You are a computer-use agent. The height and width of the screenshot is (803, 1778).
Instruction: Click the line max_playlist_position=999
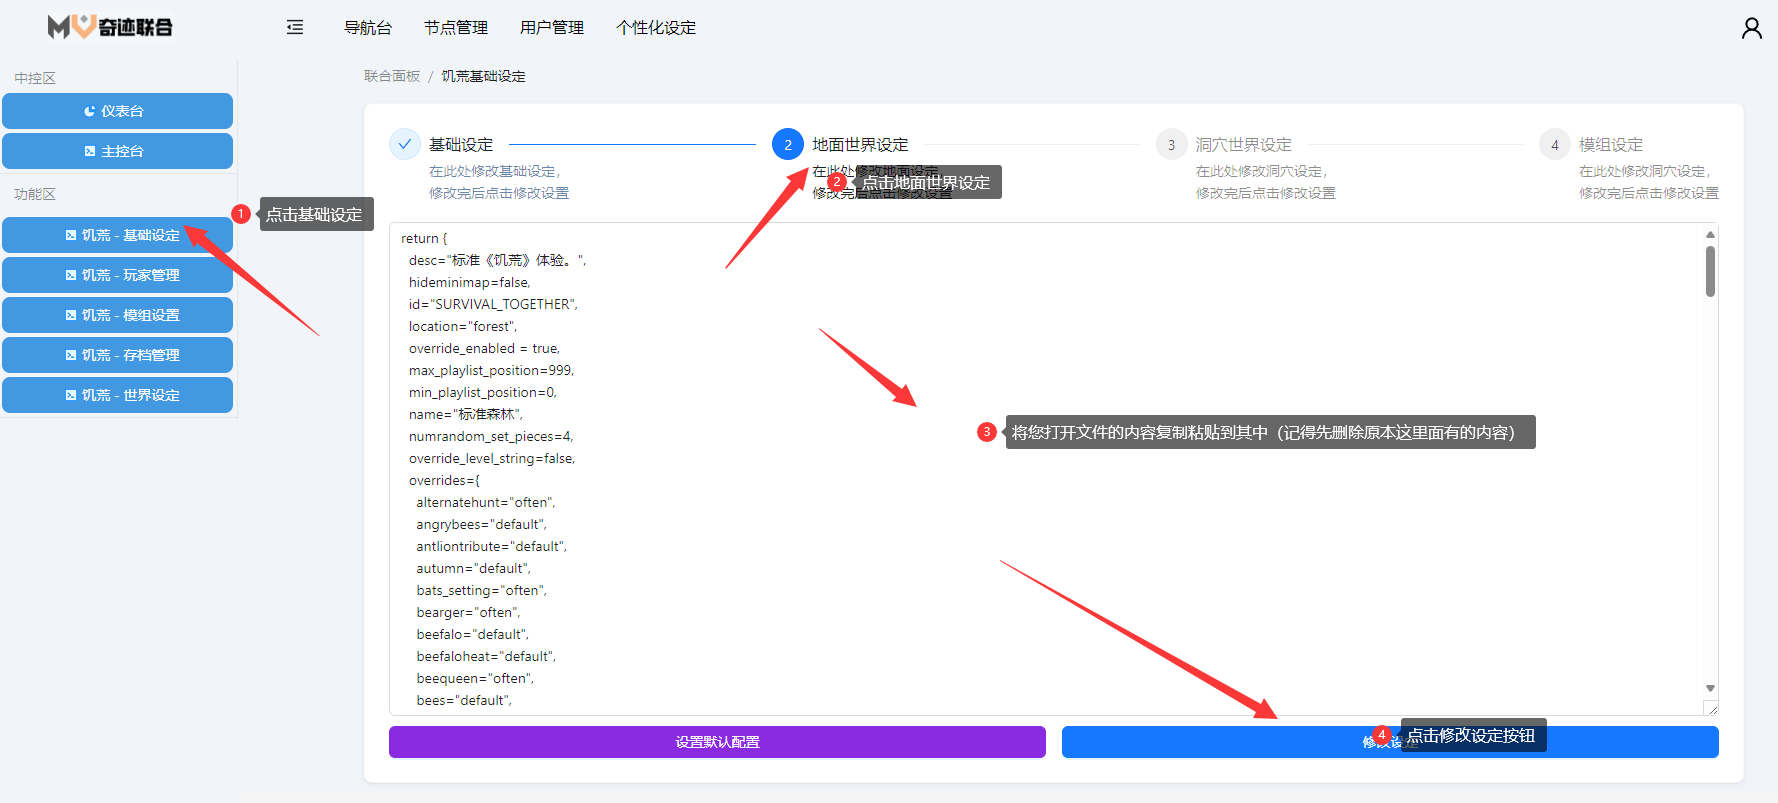click(491, 370)
